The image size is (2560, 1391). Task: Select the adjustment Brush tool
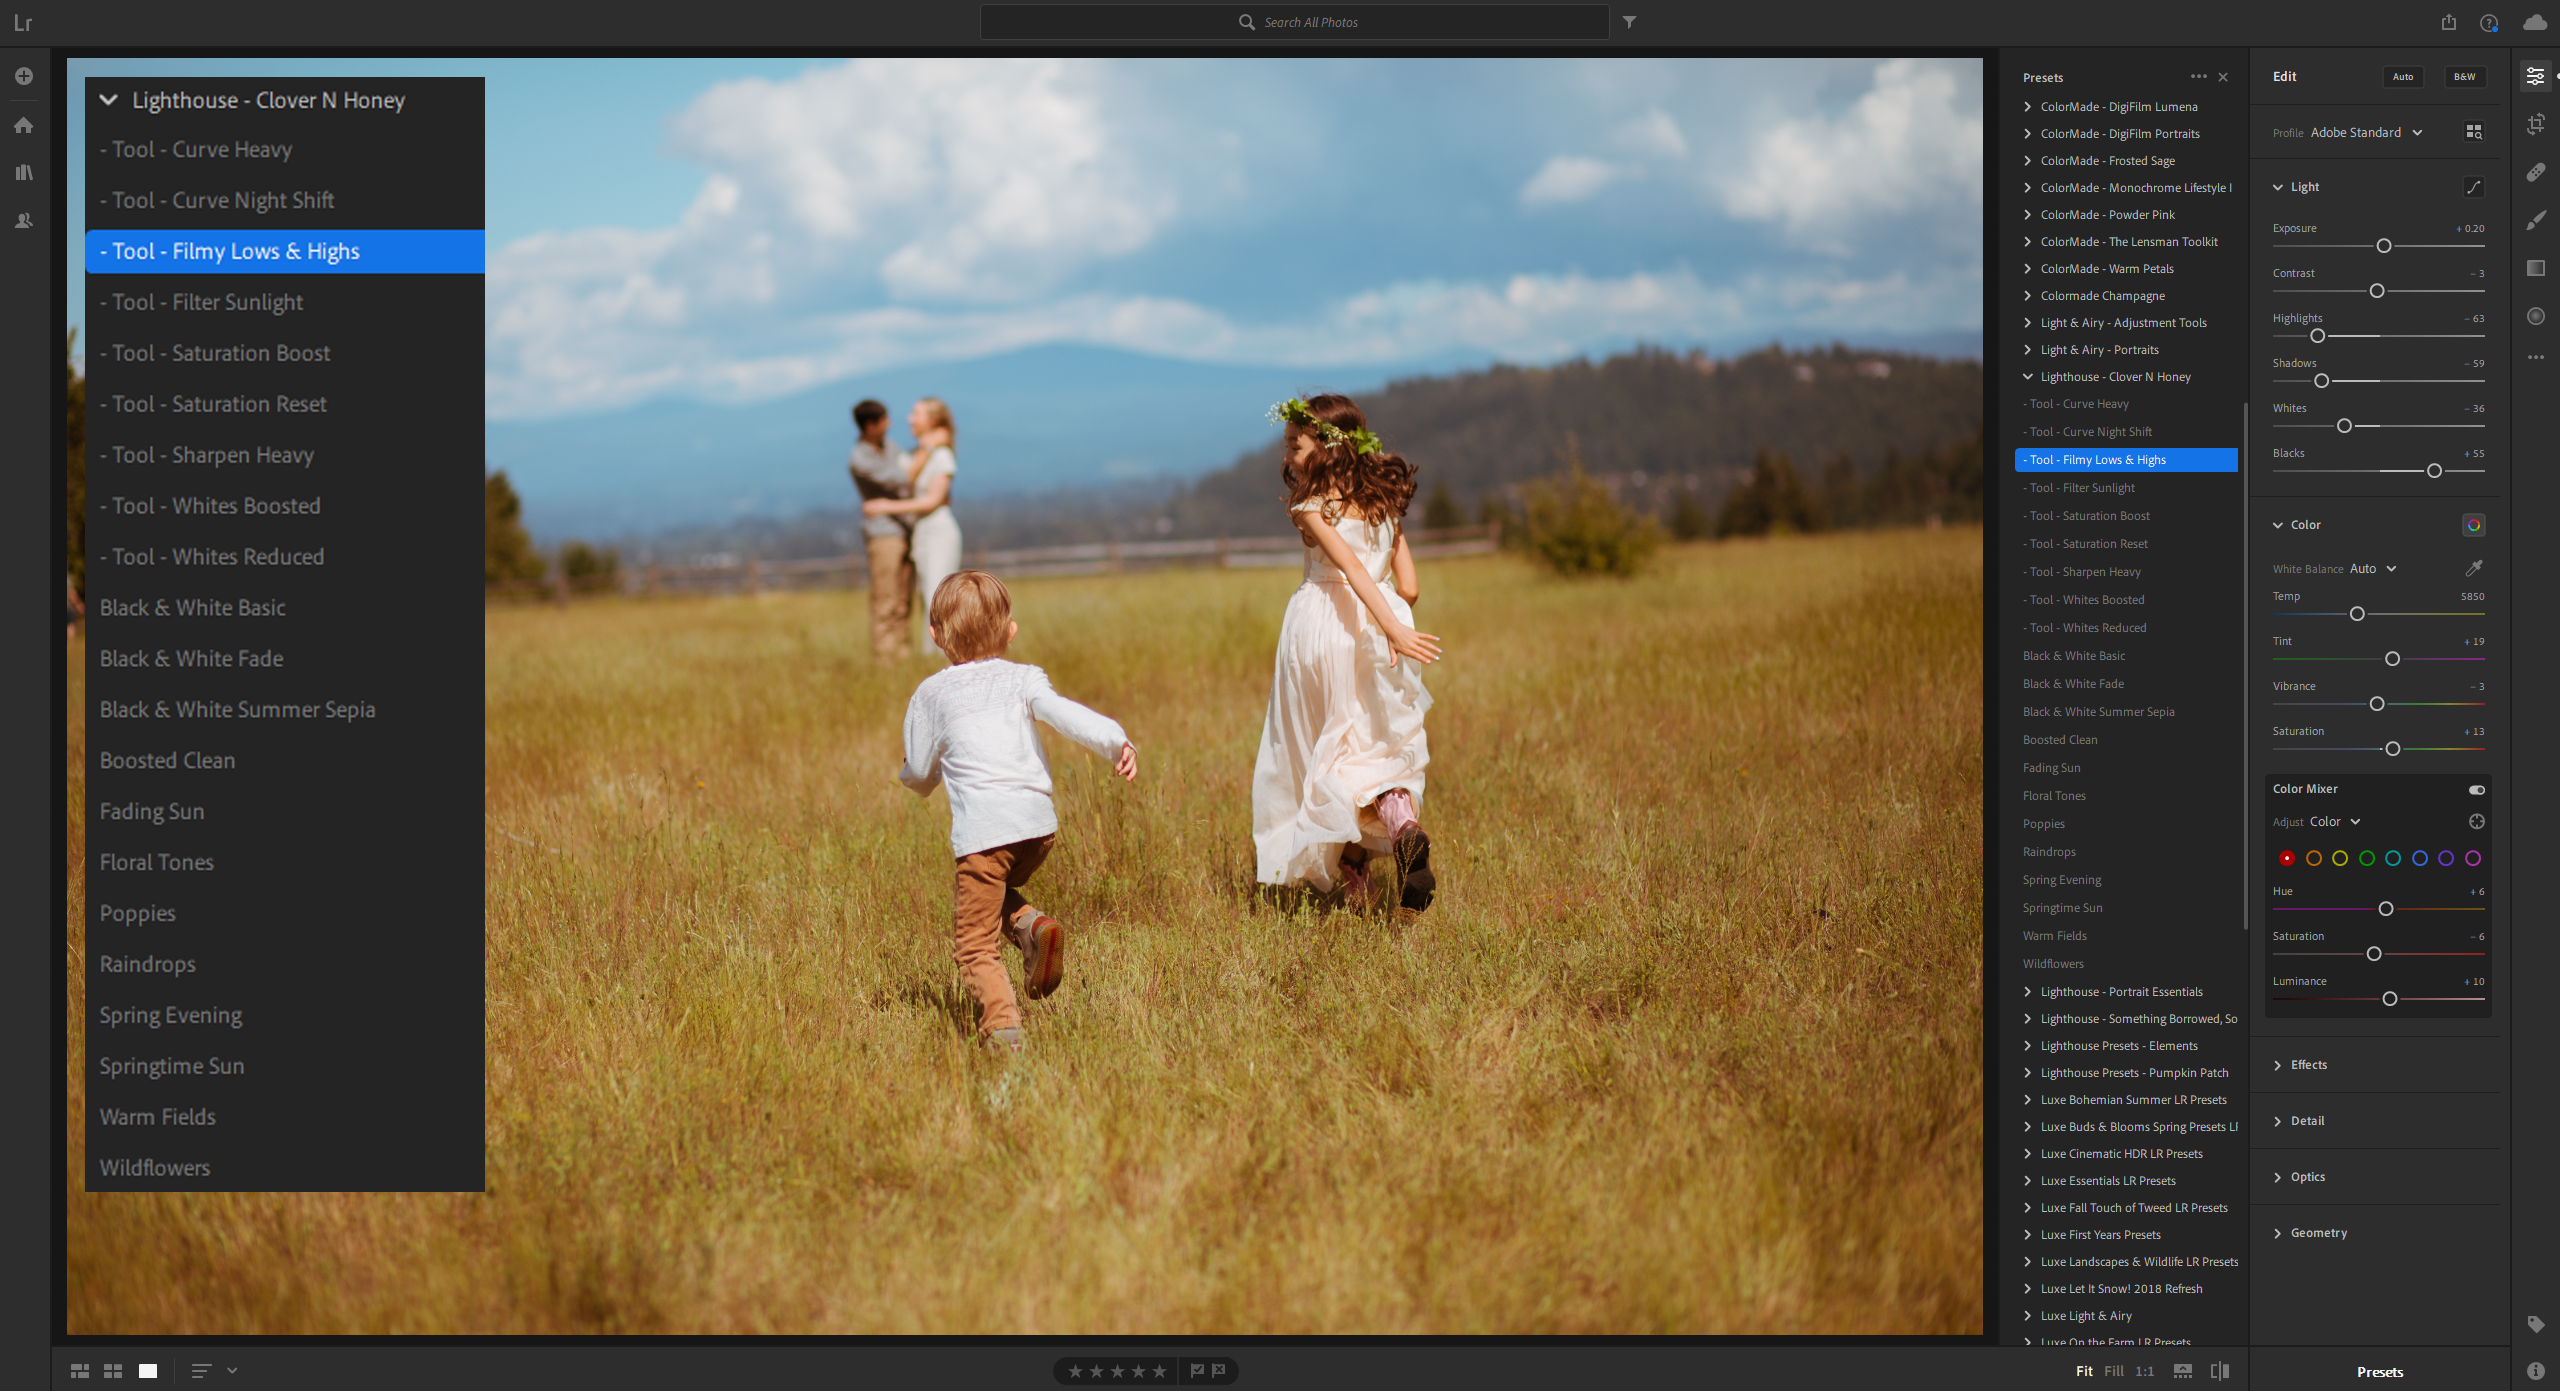(x=2535, y=220)
